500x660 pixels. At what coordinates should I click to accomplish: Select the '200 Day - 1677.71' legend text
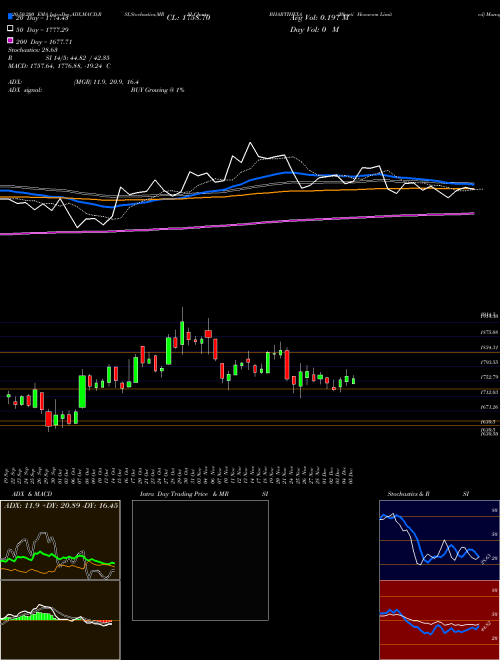[x=45, y=42]
